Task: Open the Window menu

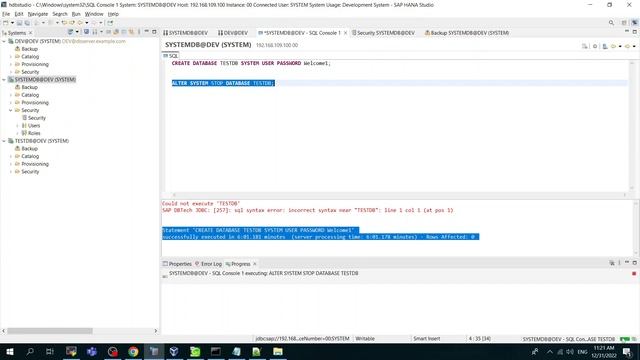Action: pyautogui.click(x=94, y=14)
